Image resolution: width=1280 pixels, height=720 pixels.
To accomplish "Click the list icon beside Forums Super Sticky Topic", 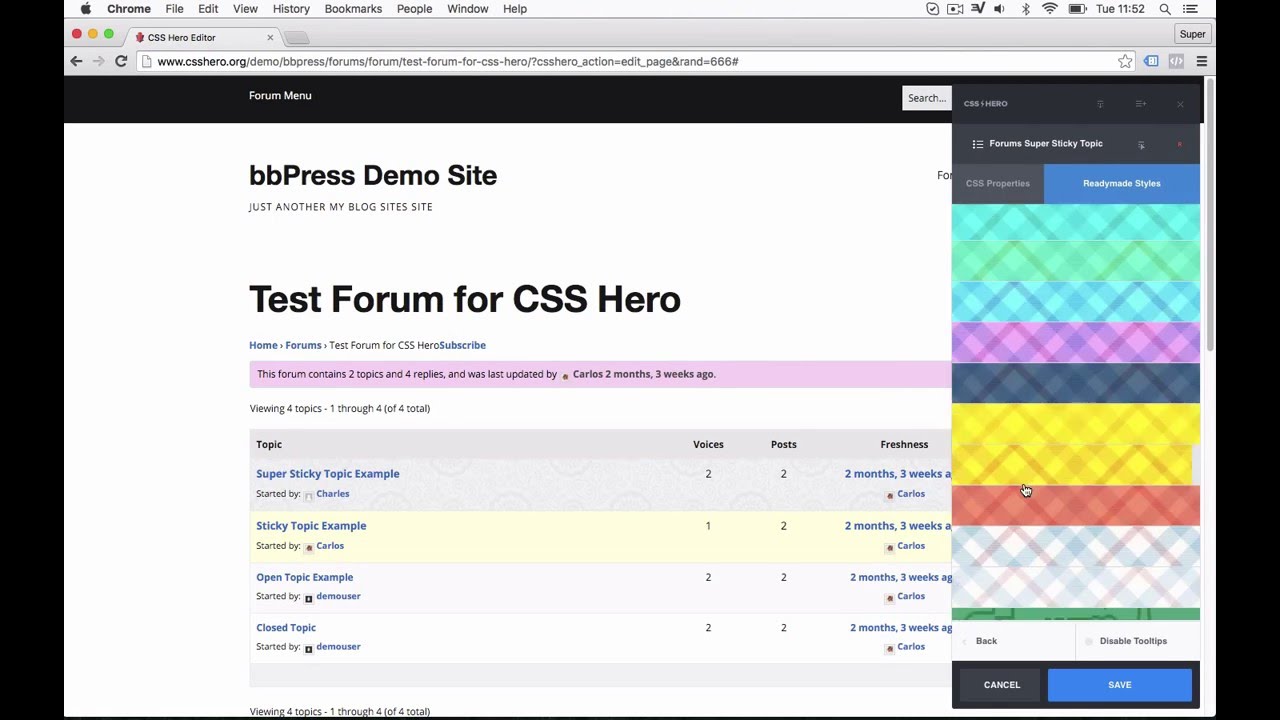I will 977,144.
